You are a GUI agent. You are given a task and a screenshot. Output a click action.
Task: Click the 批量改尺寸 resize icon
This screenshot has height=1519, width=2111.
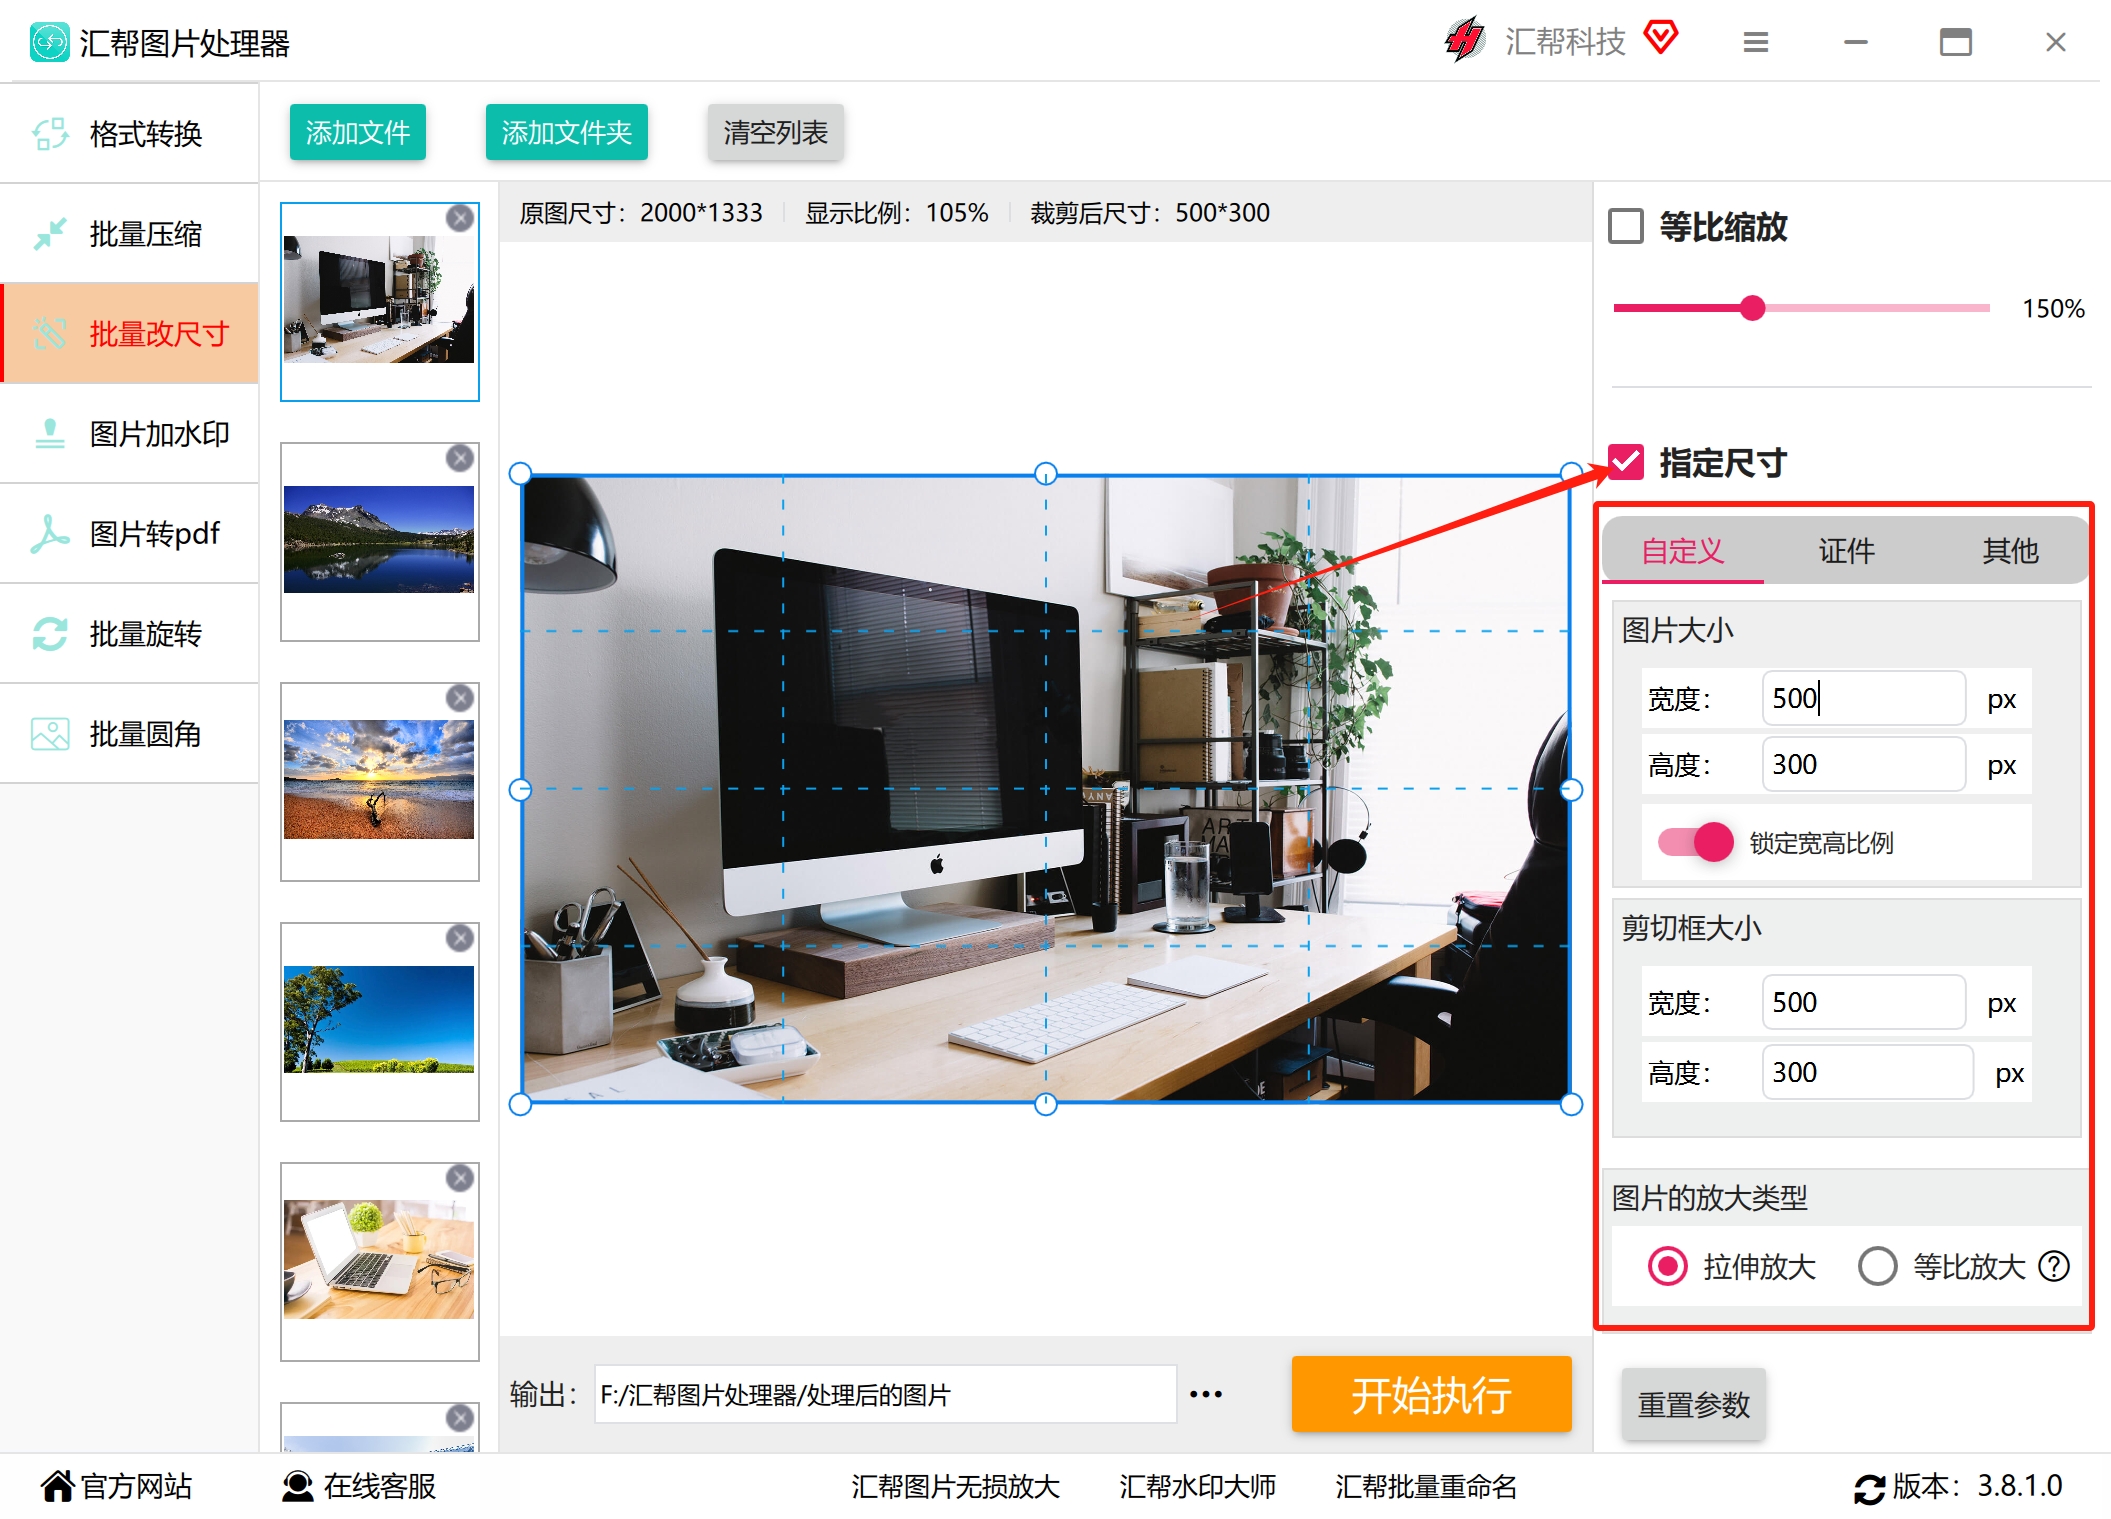(x=50, y=334)
